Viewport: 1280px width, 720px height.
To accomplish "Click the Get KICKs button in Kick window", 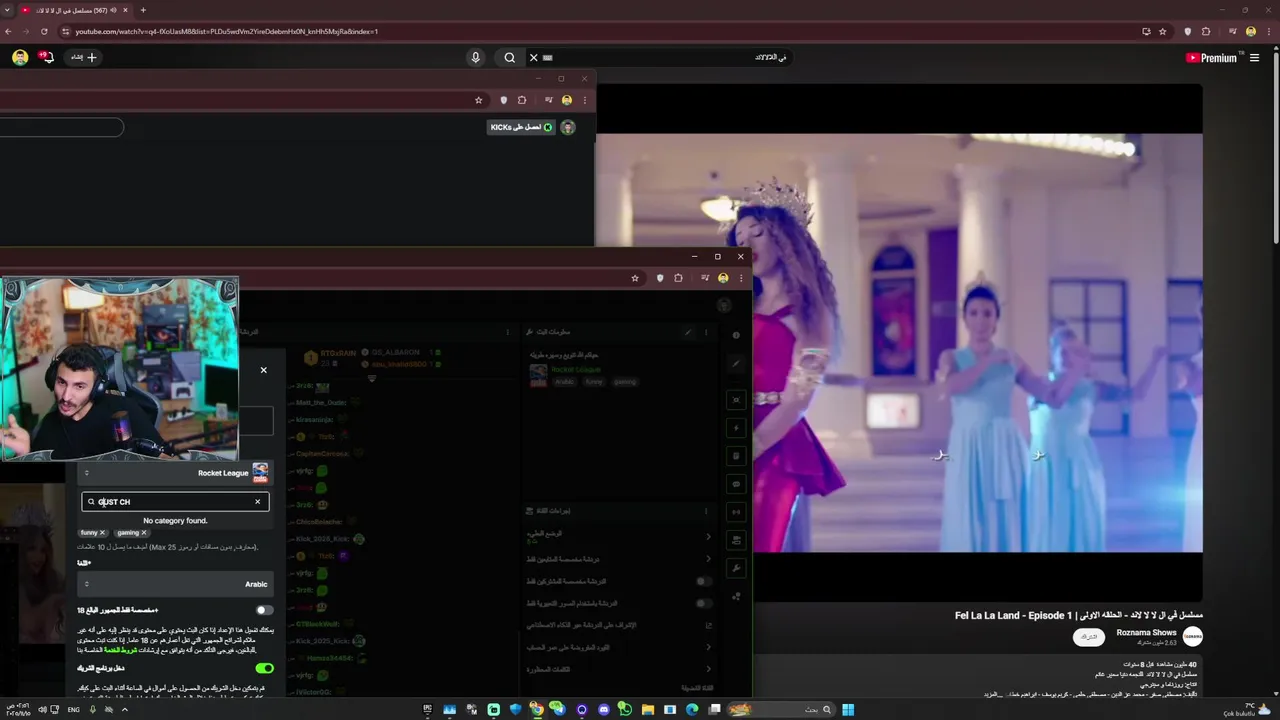I will point(521,127).
